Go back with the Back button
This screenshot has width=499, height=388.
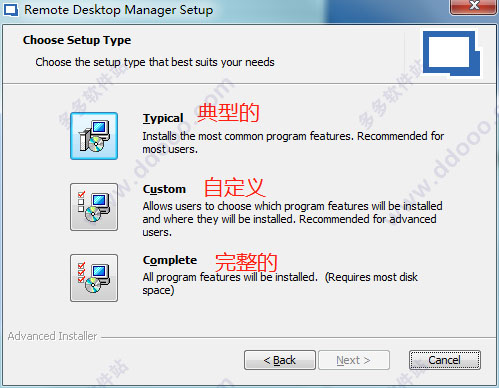(x=280, y=360)
